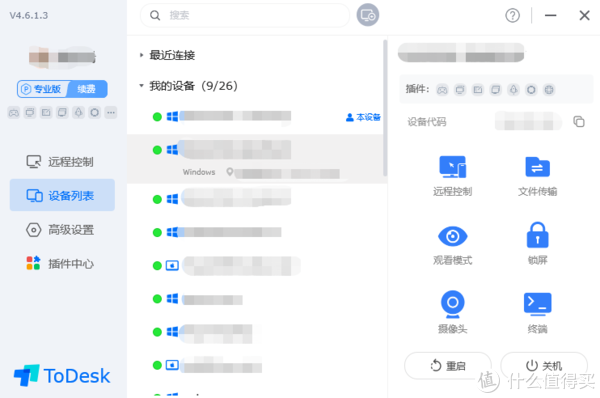The height and width of the screenshot is (398, 600).
Task: Click the multi-screen plugin icon in left sidebar
Action: [x=30, y=113]
